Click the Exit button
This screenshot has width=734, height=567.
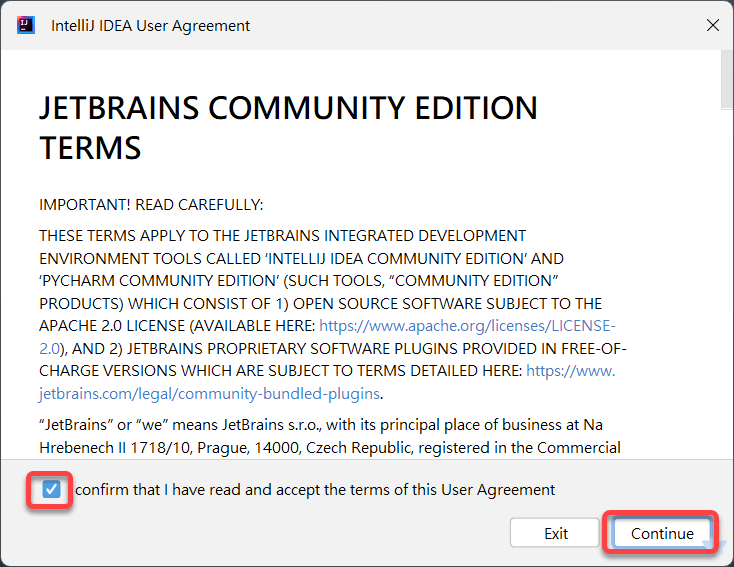pos(555,533)
